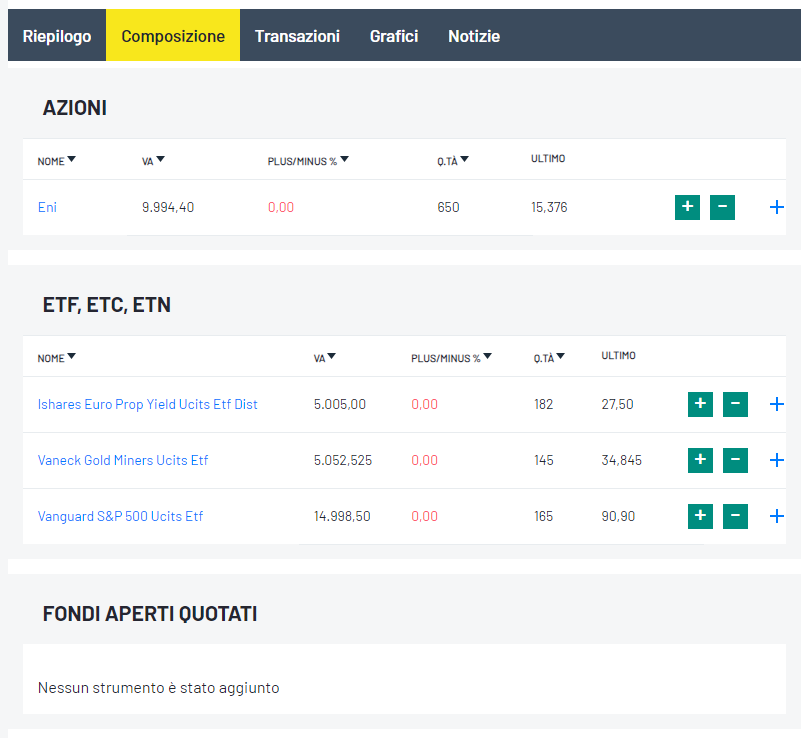
Task: Open Vanguard S&P 500 Ucits Etf link
Action: (120, 516)
